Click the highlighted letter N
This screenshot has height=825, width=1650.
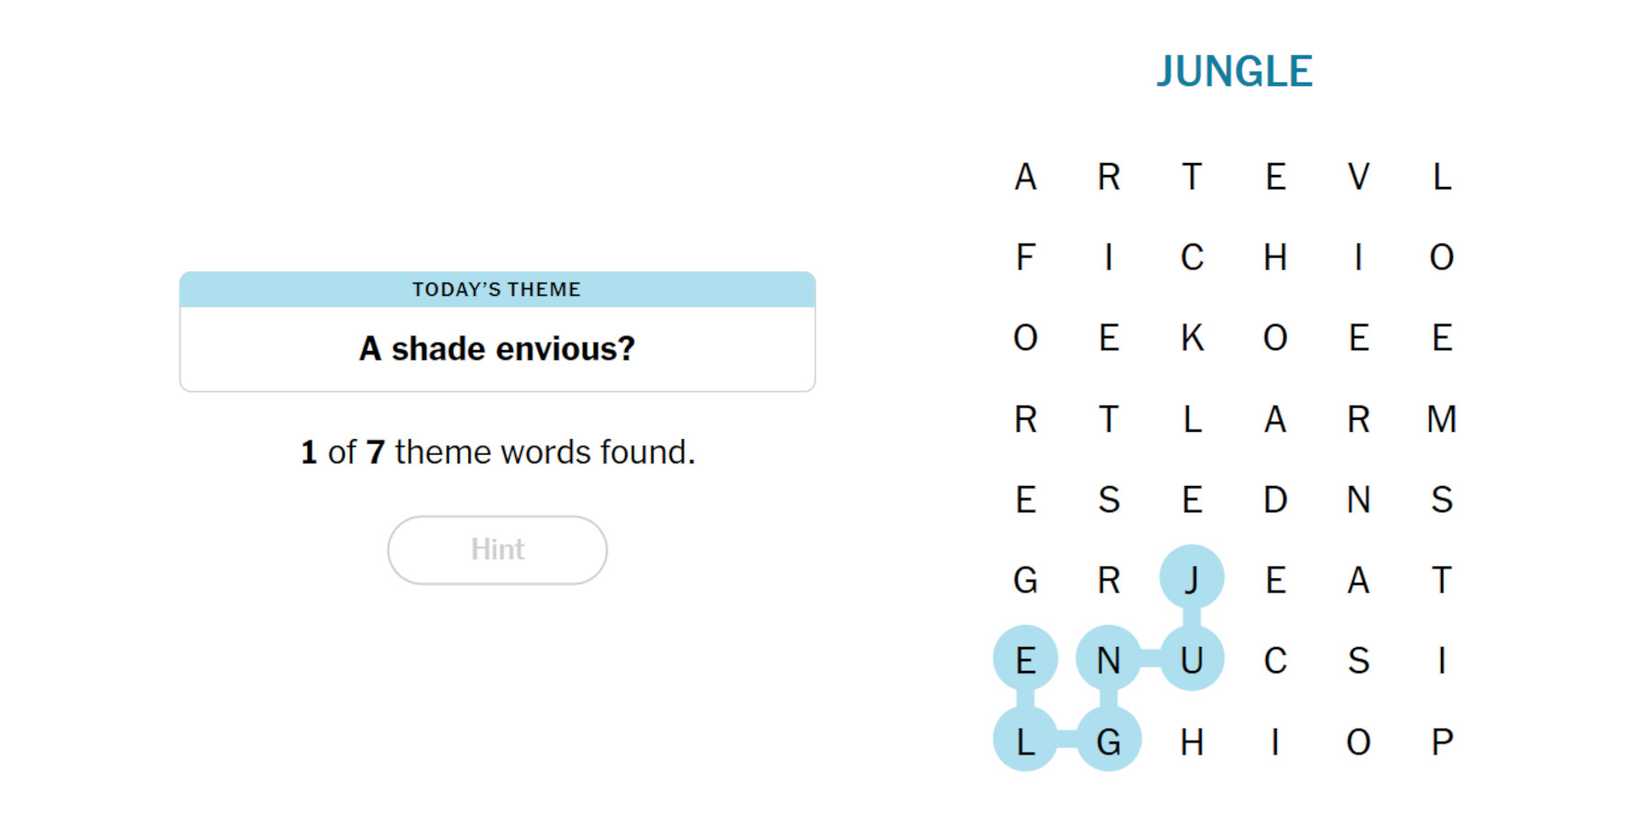(x=1108, y=660)
